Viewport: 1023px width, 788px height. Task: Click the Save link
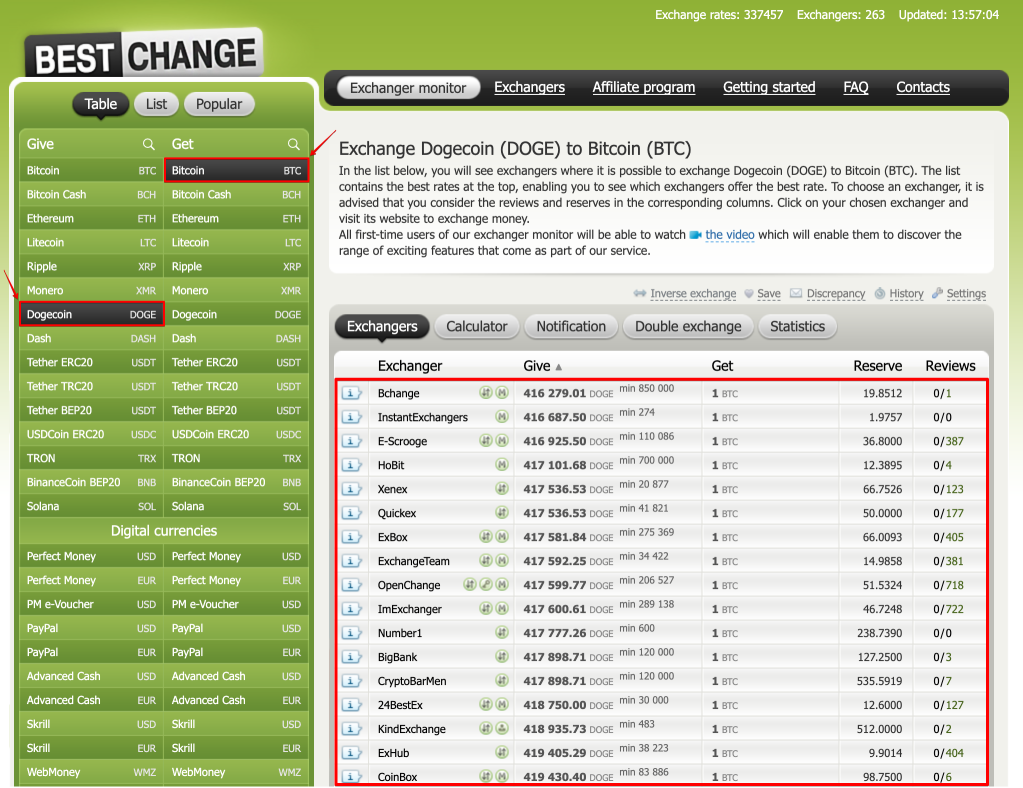pyautogui.click(x=769, y=294)
